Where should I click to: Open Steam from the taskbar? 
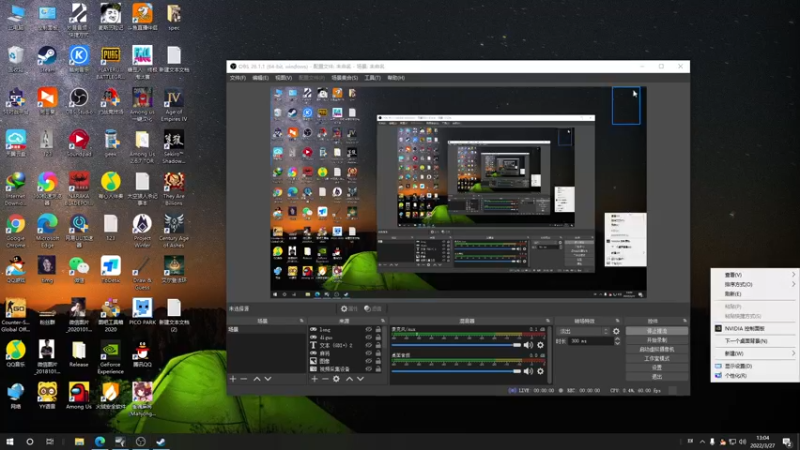coord(161,442)
